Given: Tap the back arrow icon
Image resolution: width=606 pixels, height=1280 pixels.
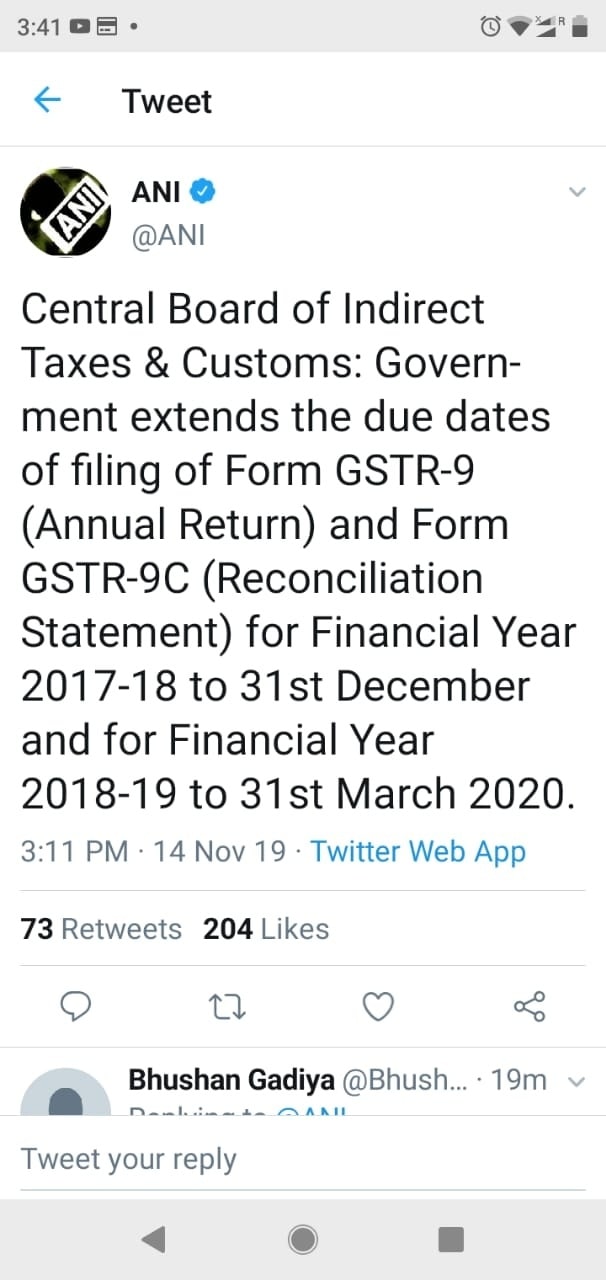Looking at the screenshot, I should click(x=47, y=100).
